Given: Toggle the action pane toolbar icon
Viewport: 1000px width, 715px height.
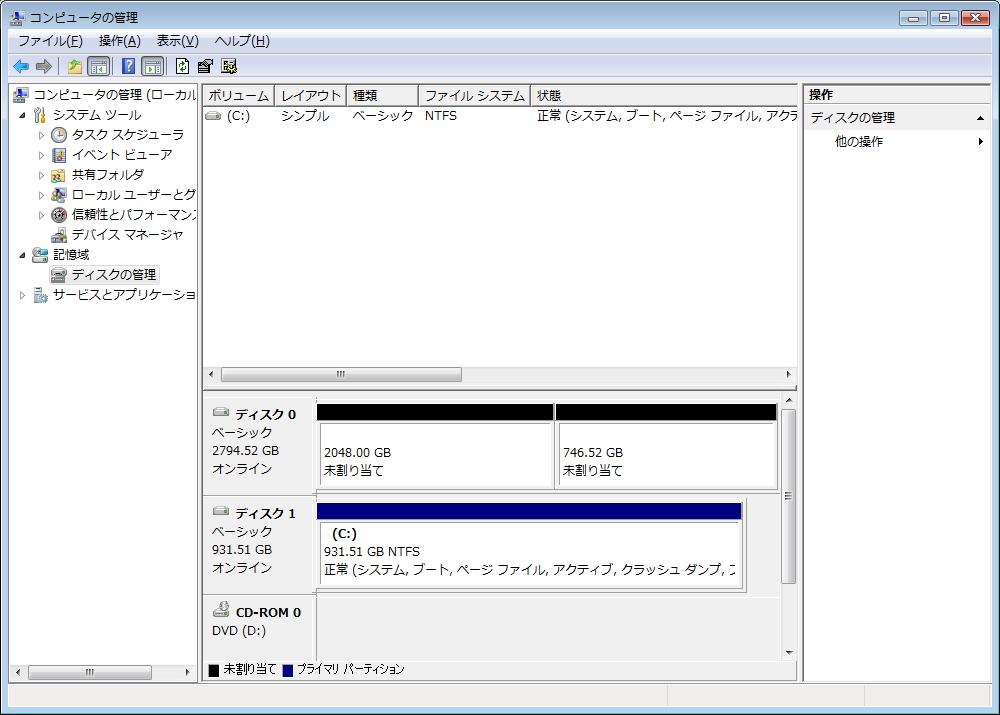Looking at the screenshot, I should point(153,66).
